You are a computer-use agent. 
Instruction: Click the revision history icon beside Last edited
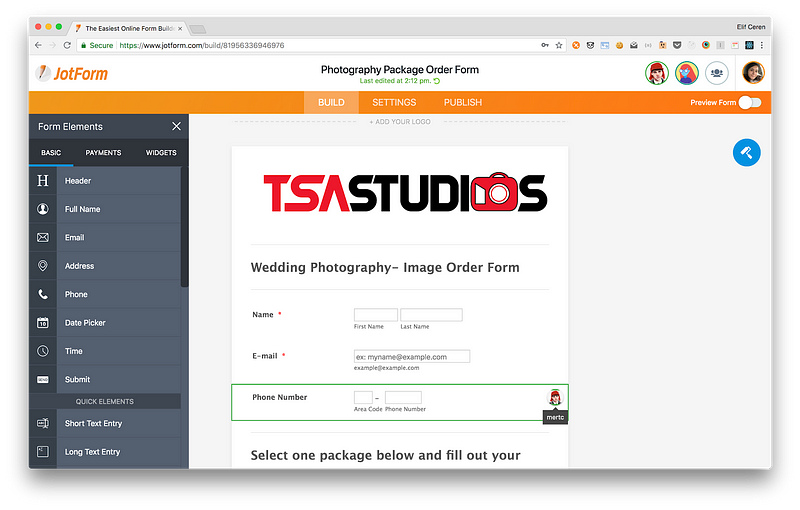(437, 81)
